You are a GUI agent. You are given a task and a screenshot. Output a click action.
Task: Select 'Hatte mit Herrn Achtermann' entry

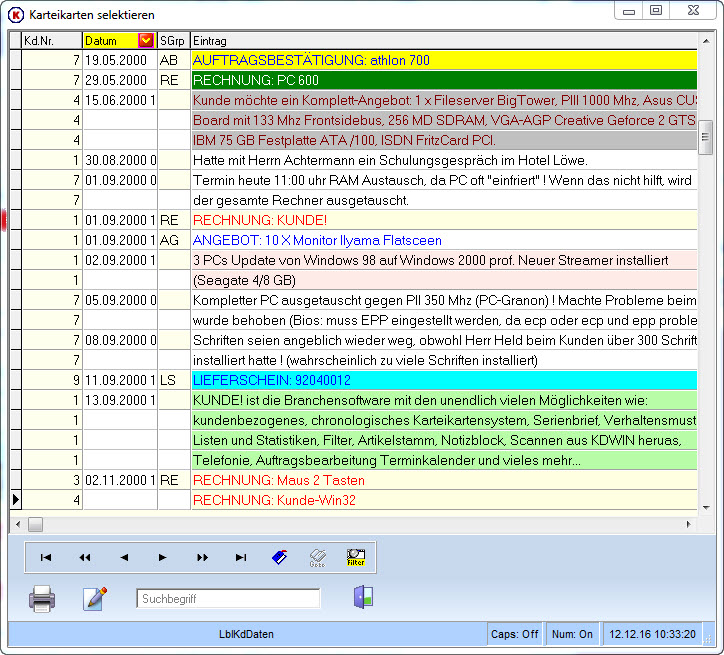pyautogui.click(x=444, y=160)
